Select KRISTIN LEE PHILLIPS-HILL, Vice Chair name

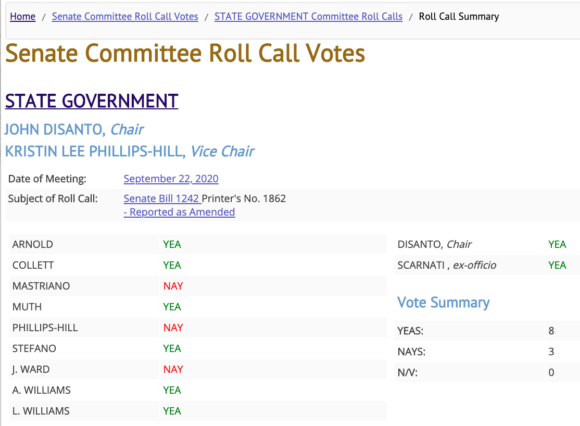coord(129,151)
